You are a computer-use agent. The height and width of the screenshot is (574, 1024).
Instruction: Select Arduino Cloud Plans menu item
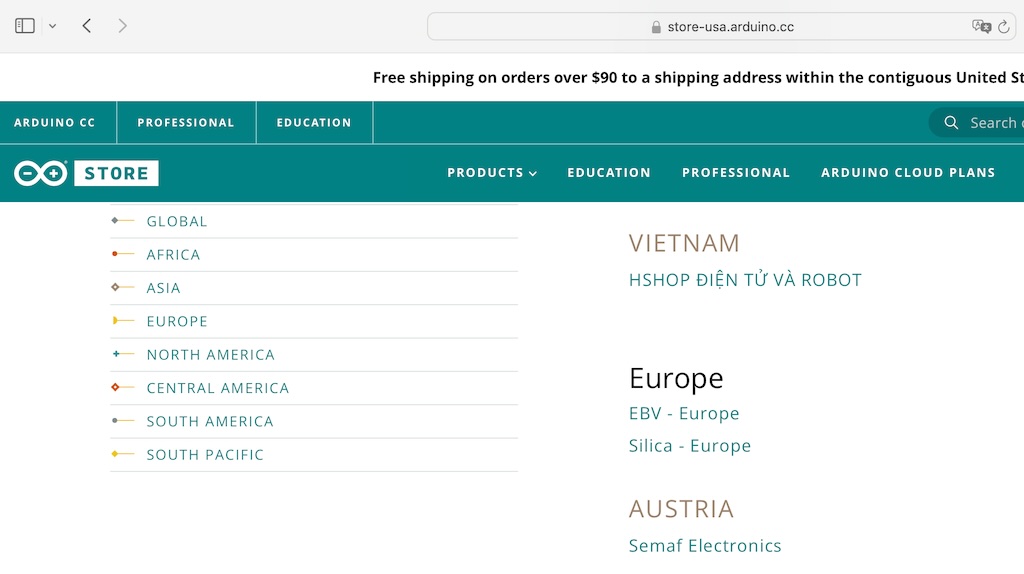click(x=907, y=173)
